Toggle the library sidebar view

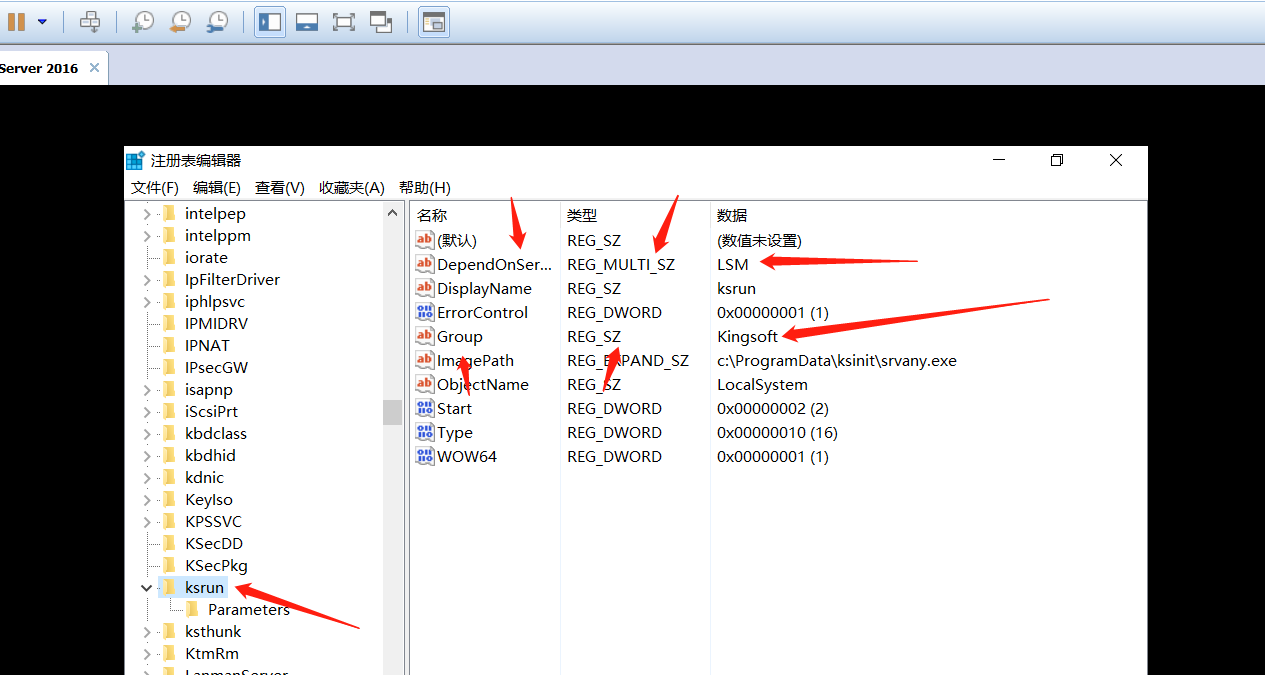click(x=270, y=21)
